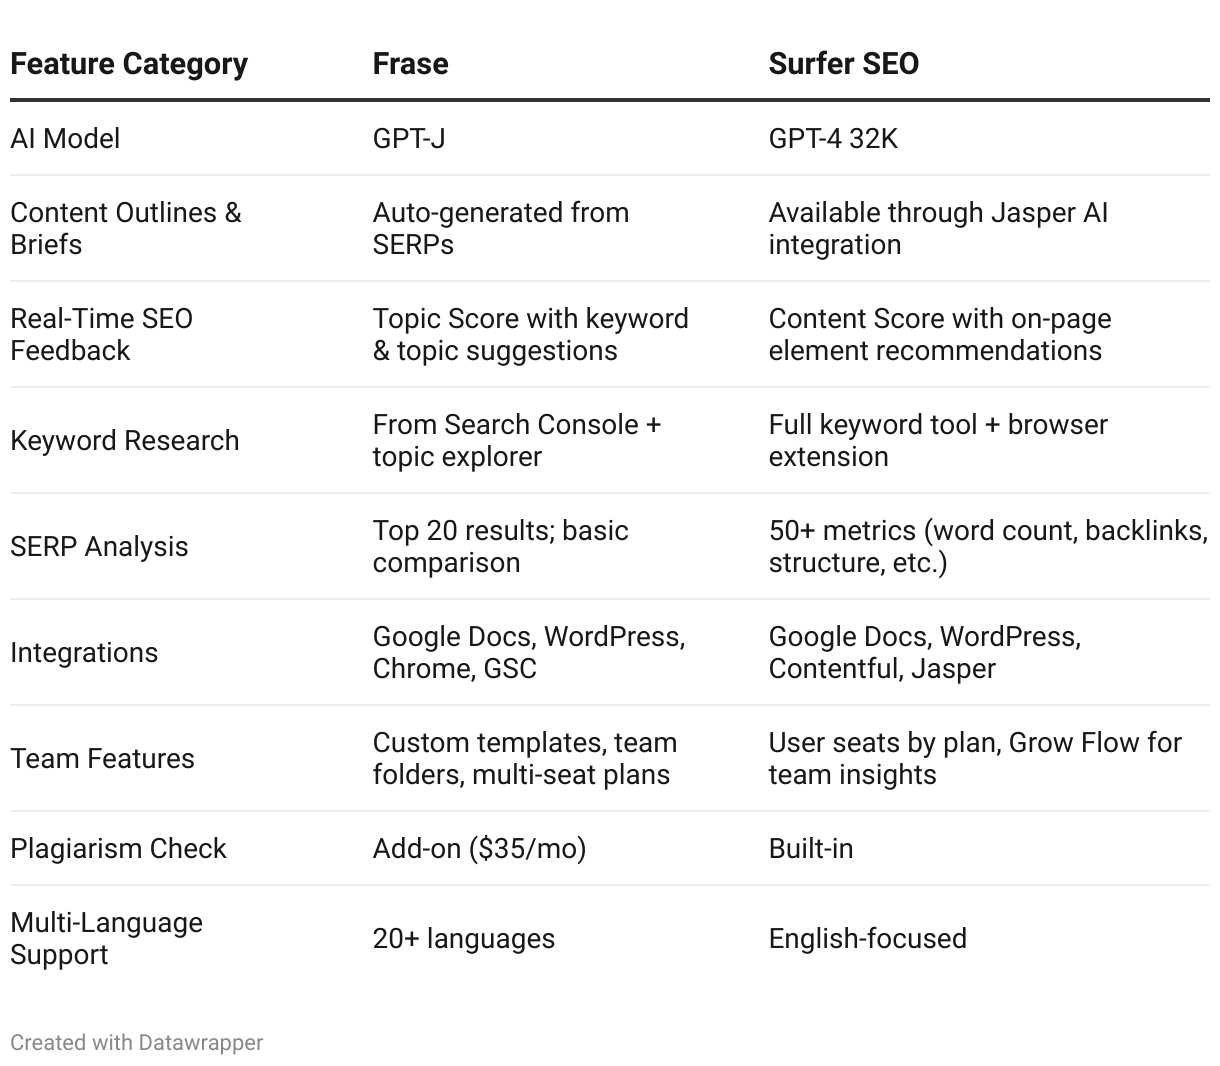This screenshot has height=1066, width=1220.
Task: Click Topic Score with keyword suggestions cell
Action: pyautogui.click(x=530, y=334)
